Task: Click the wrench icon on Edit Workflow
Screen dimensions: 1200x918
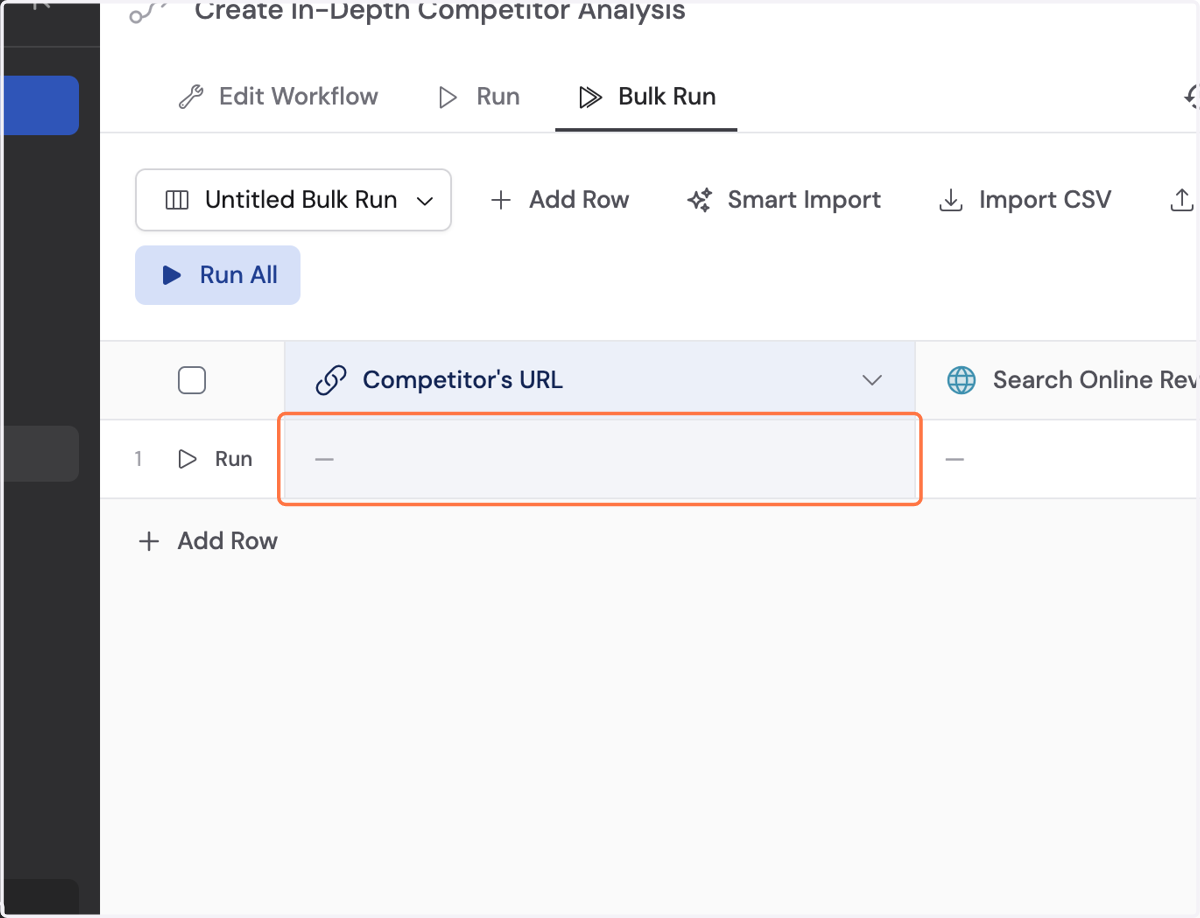Action: pos(190,97)
